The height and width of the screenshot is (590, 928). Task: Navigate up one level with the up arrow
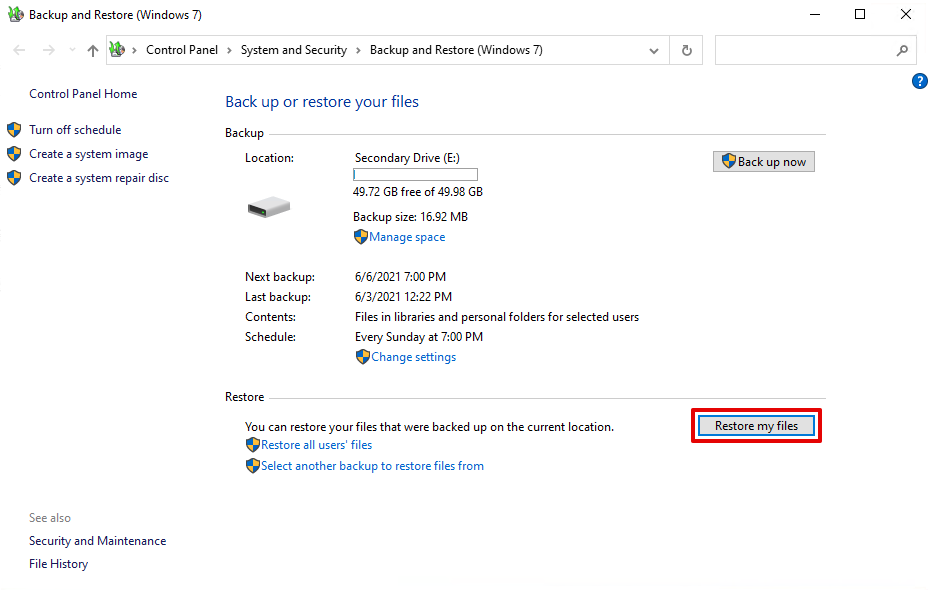click(x=92, y=50)
